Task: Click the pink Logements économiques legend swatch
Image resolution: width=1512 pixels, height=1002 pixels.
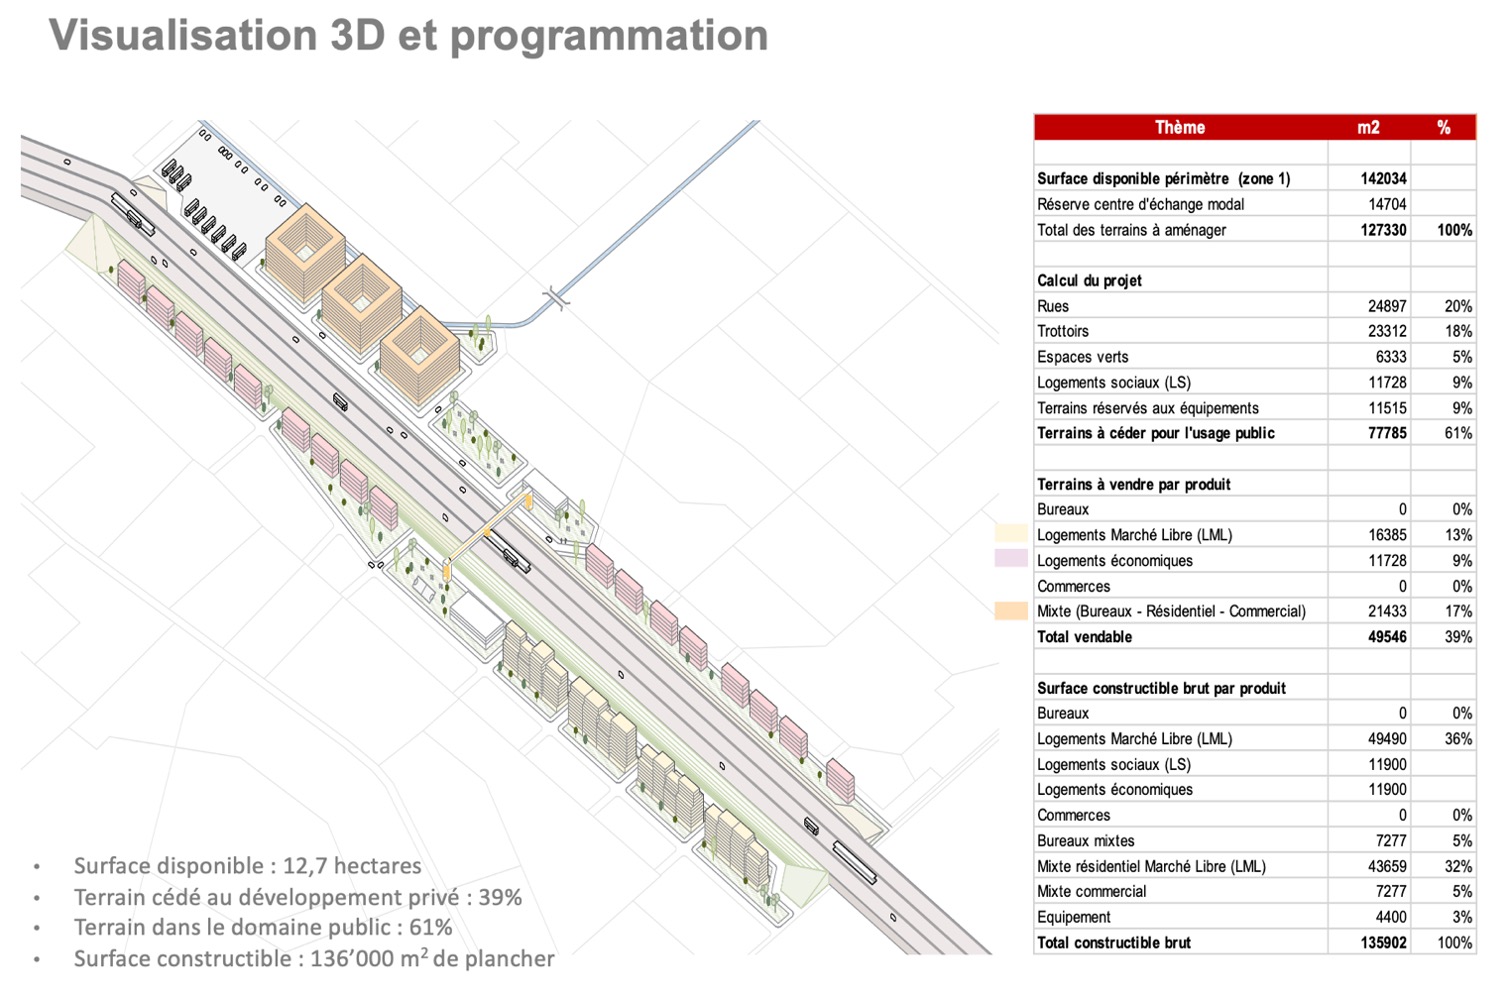Action: [1011, 559]
